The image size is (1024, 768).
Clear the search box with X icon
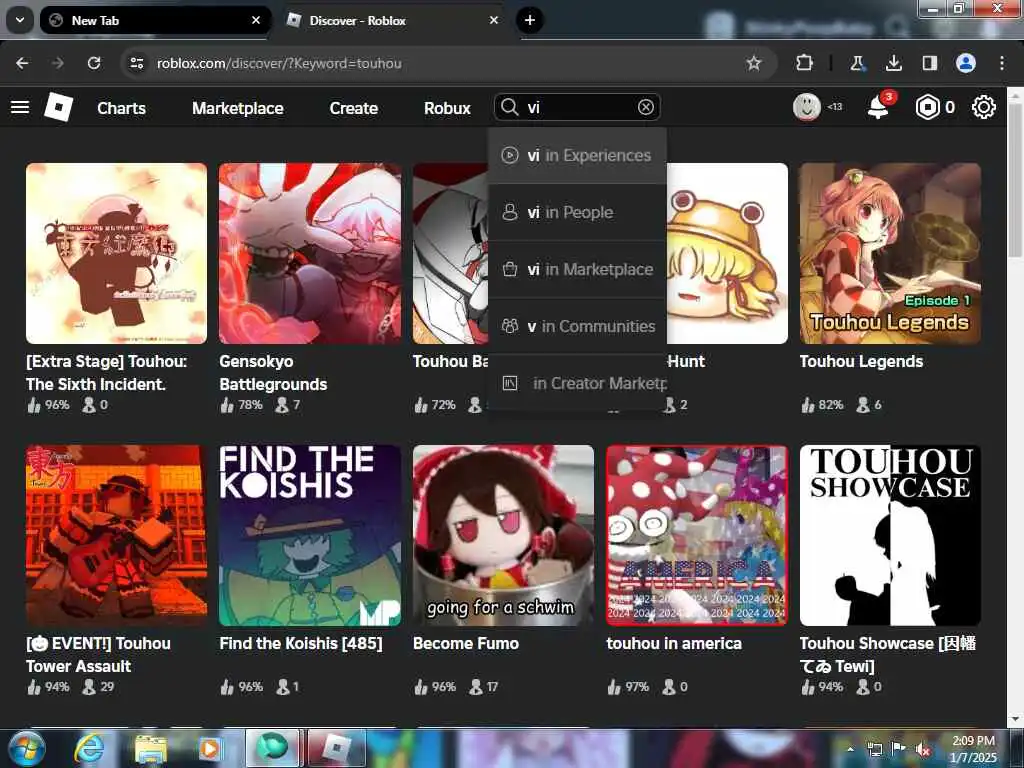click(x=645, y=107)
